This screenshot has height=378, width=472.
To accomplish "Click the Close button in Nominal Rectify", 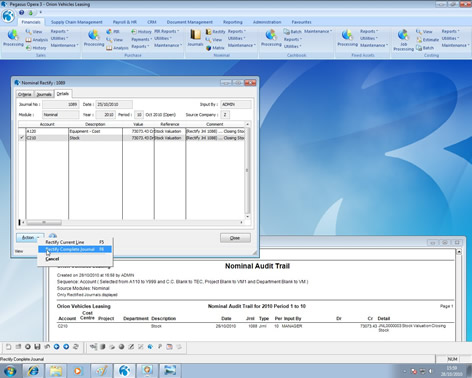I will 235,238.
